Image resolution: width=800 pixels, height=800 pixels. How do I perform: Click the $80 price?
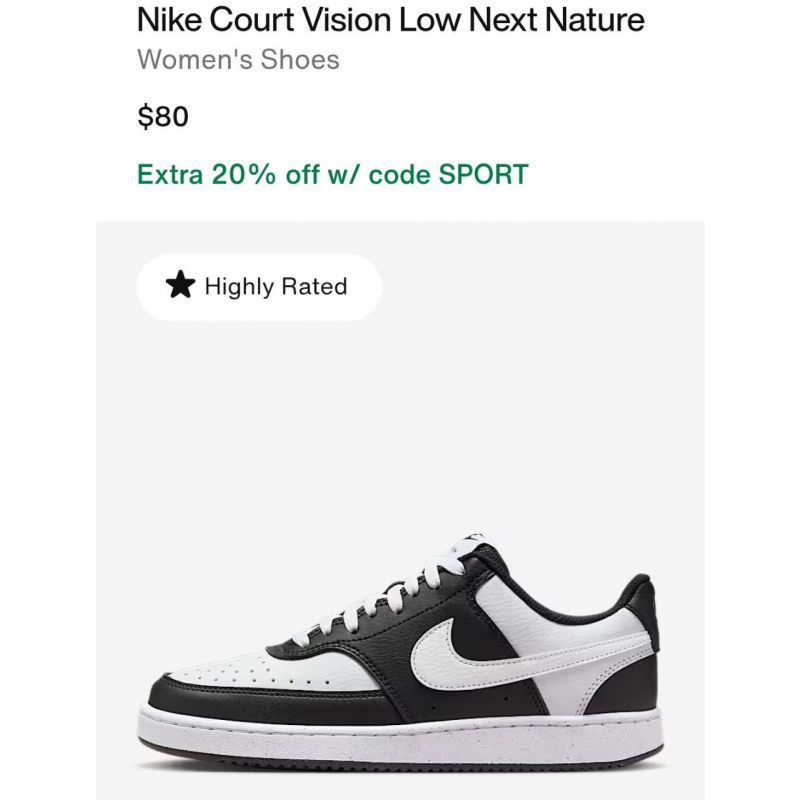pos(163,116)
